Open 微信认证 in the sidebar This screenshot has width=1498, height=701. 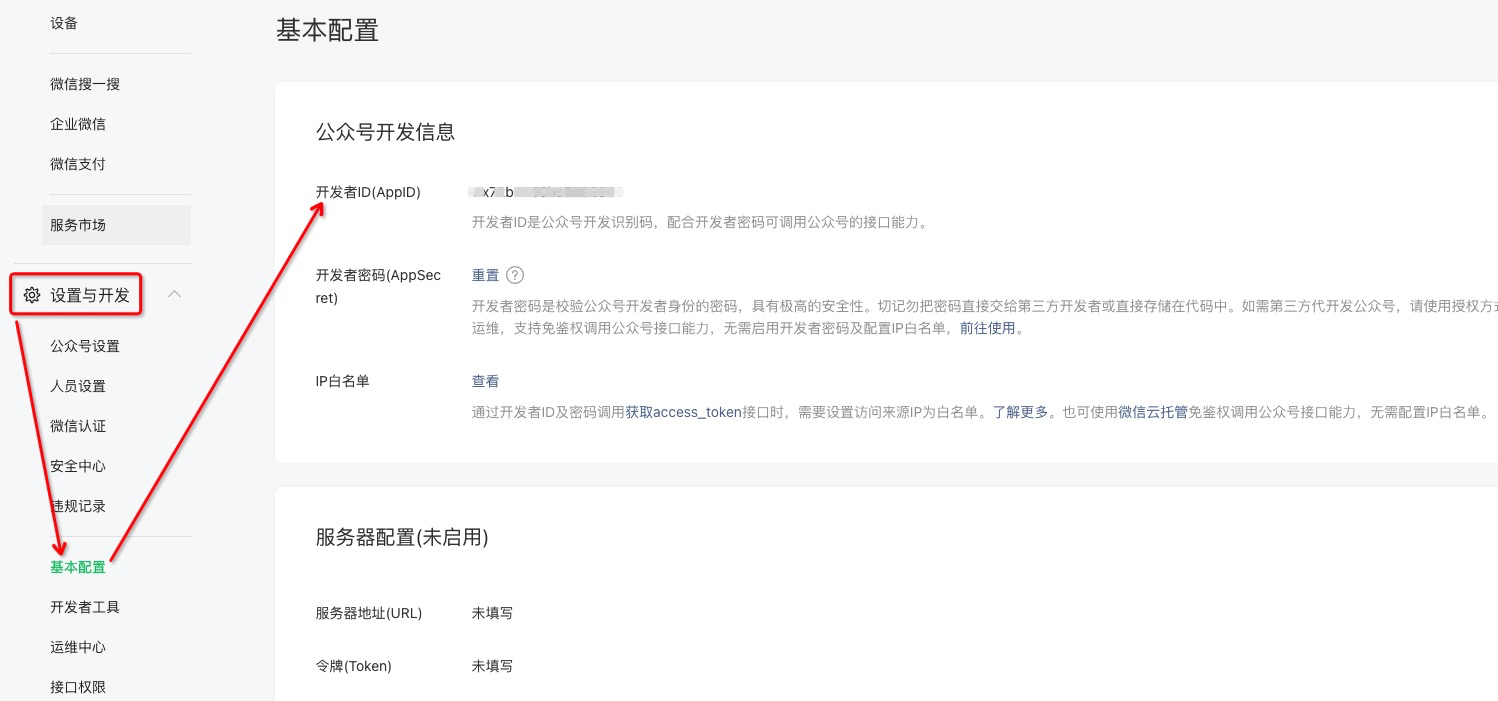78,426
